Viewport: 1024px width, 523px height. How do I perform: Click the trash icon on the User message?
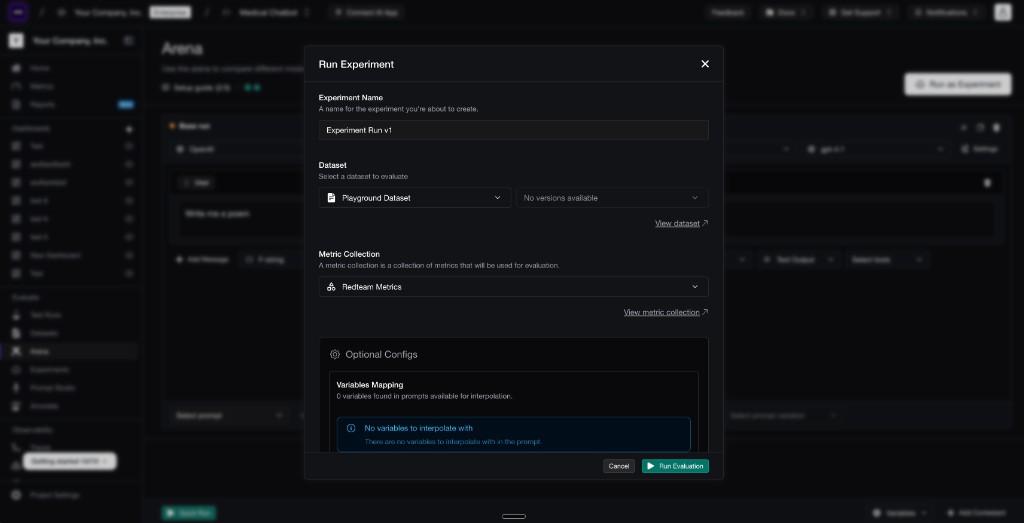pyautogui.click(x=987, y=183)
